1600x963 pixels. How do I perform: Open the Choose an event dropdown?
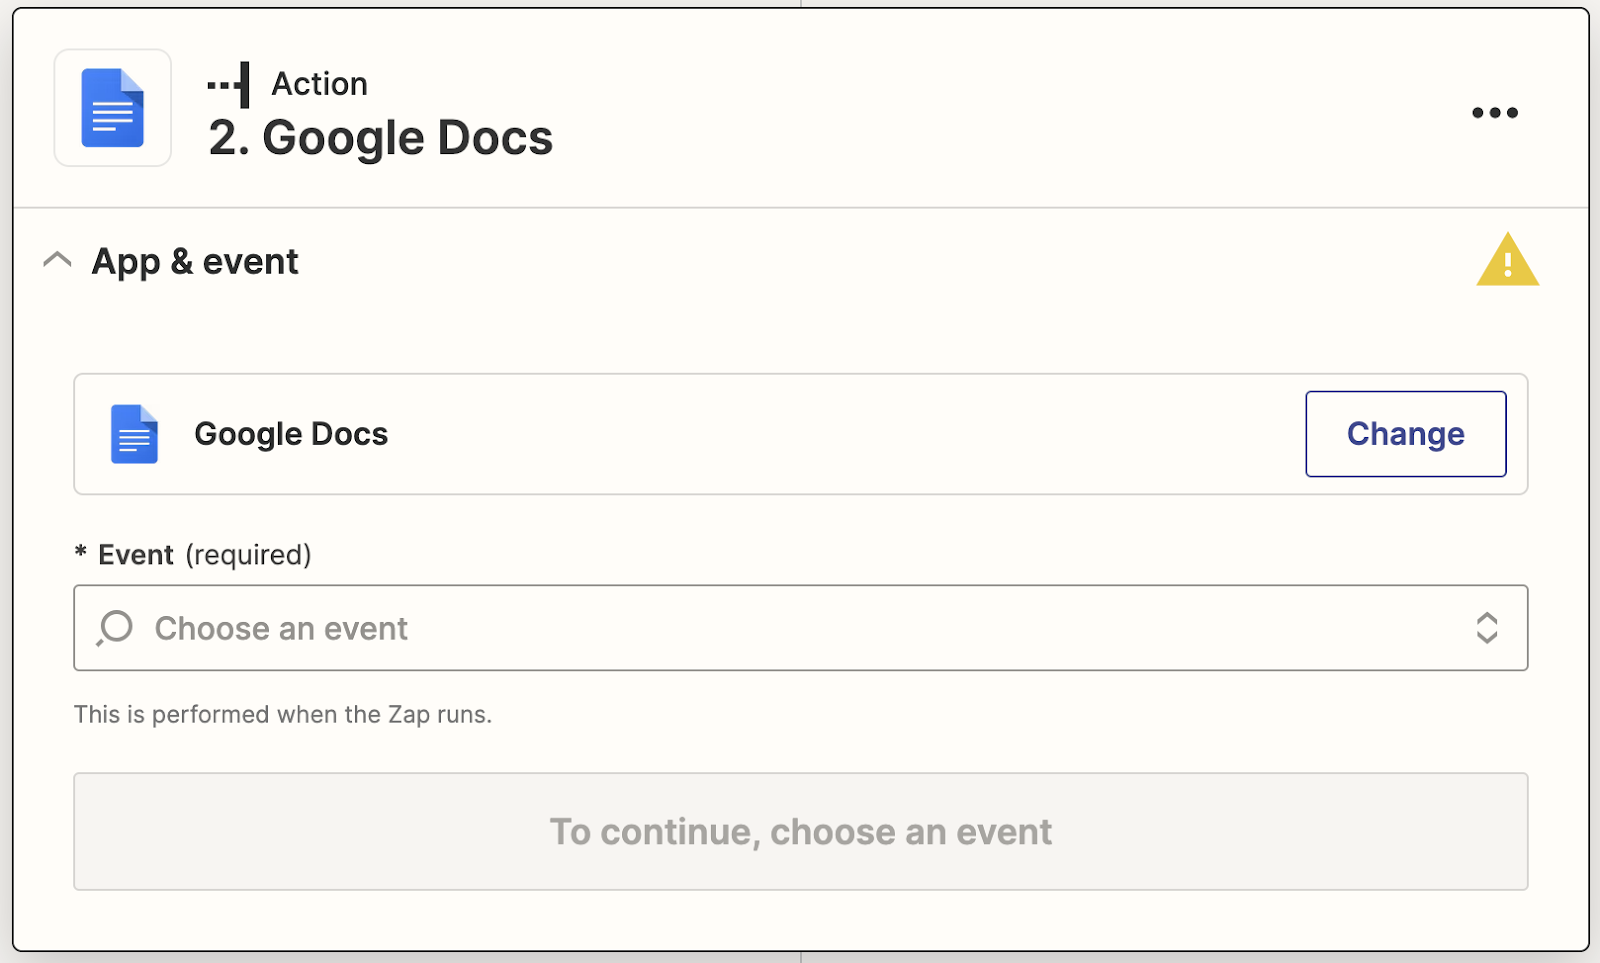[800, 628]
